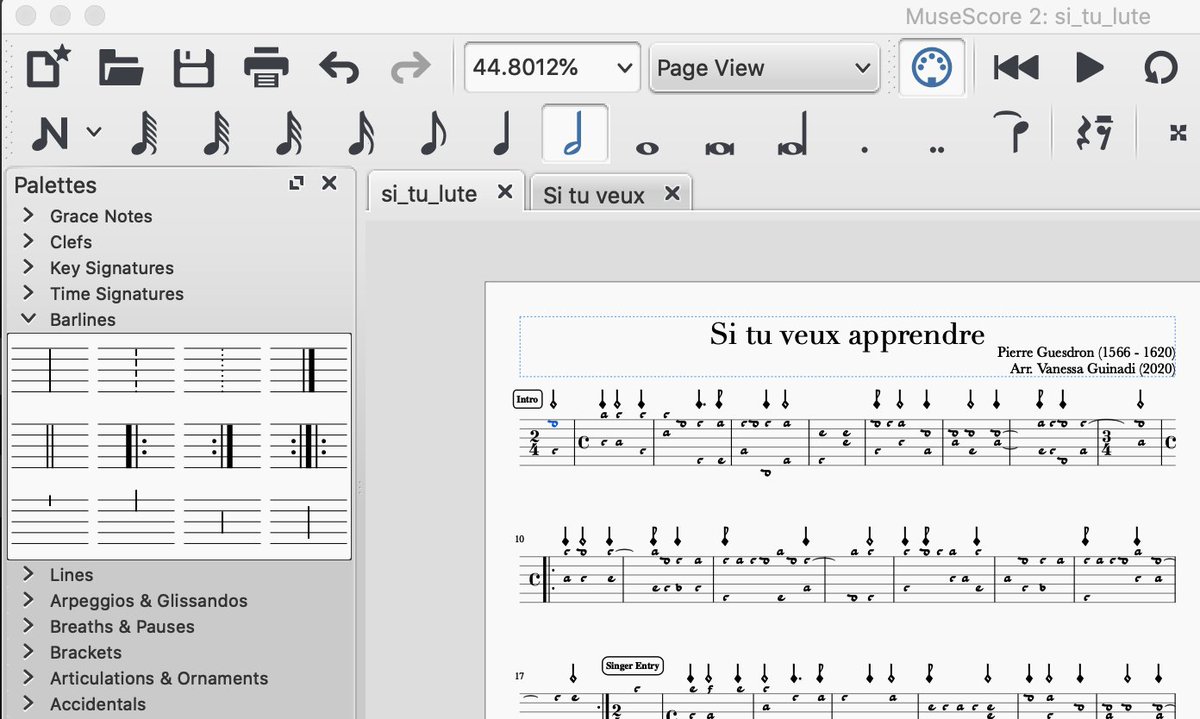1200x719 pixels.
Task: Select the Intro rehearsal mark
Action: [x=527, y=399]
